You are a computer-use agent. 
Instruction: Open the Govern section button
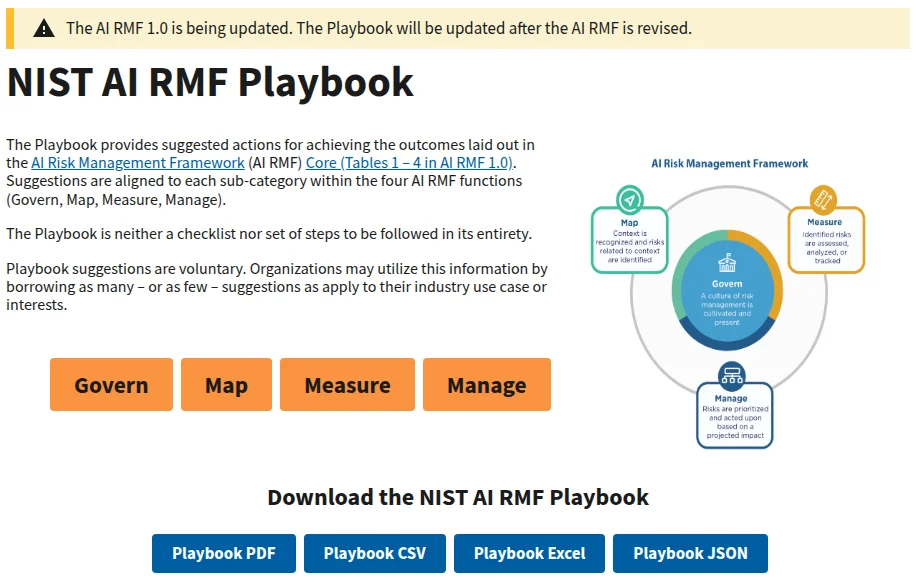pyautogui.click(x=111, y=385)
